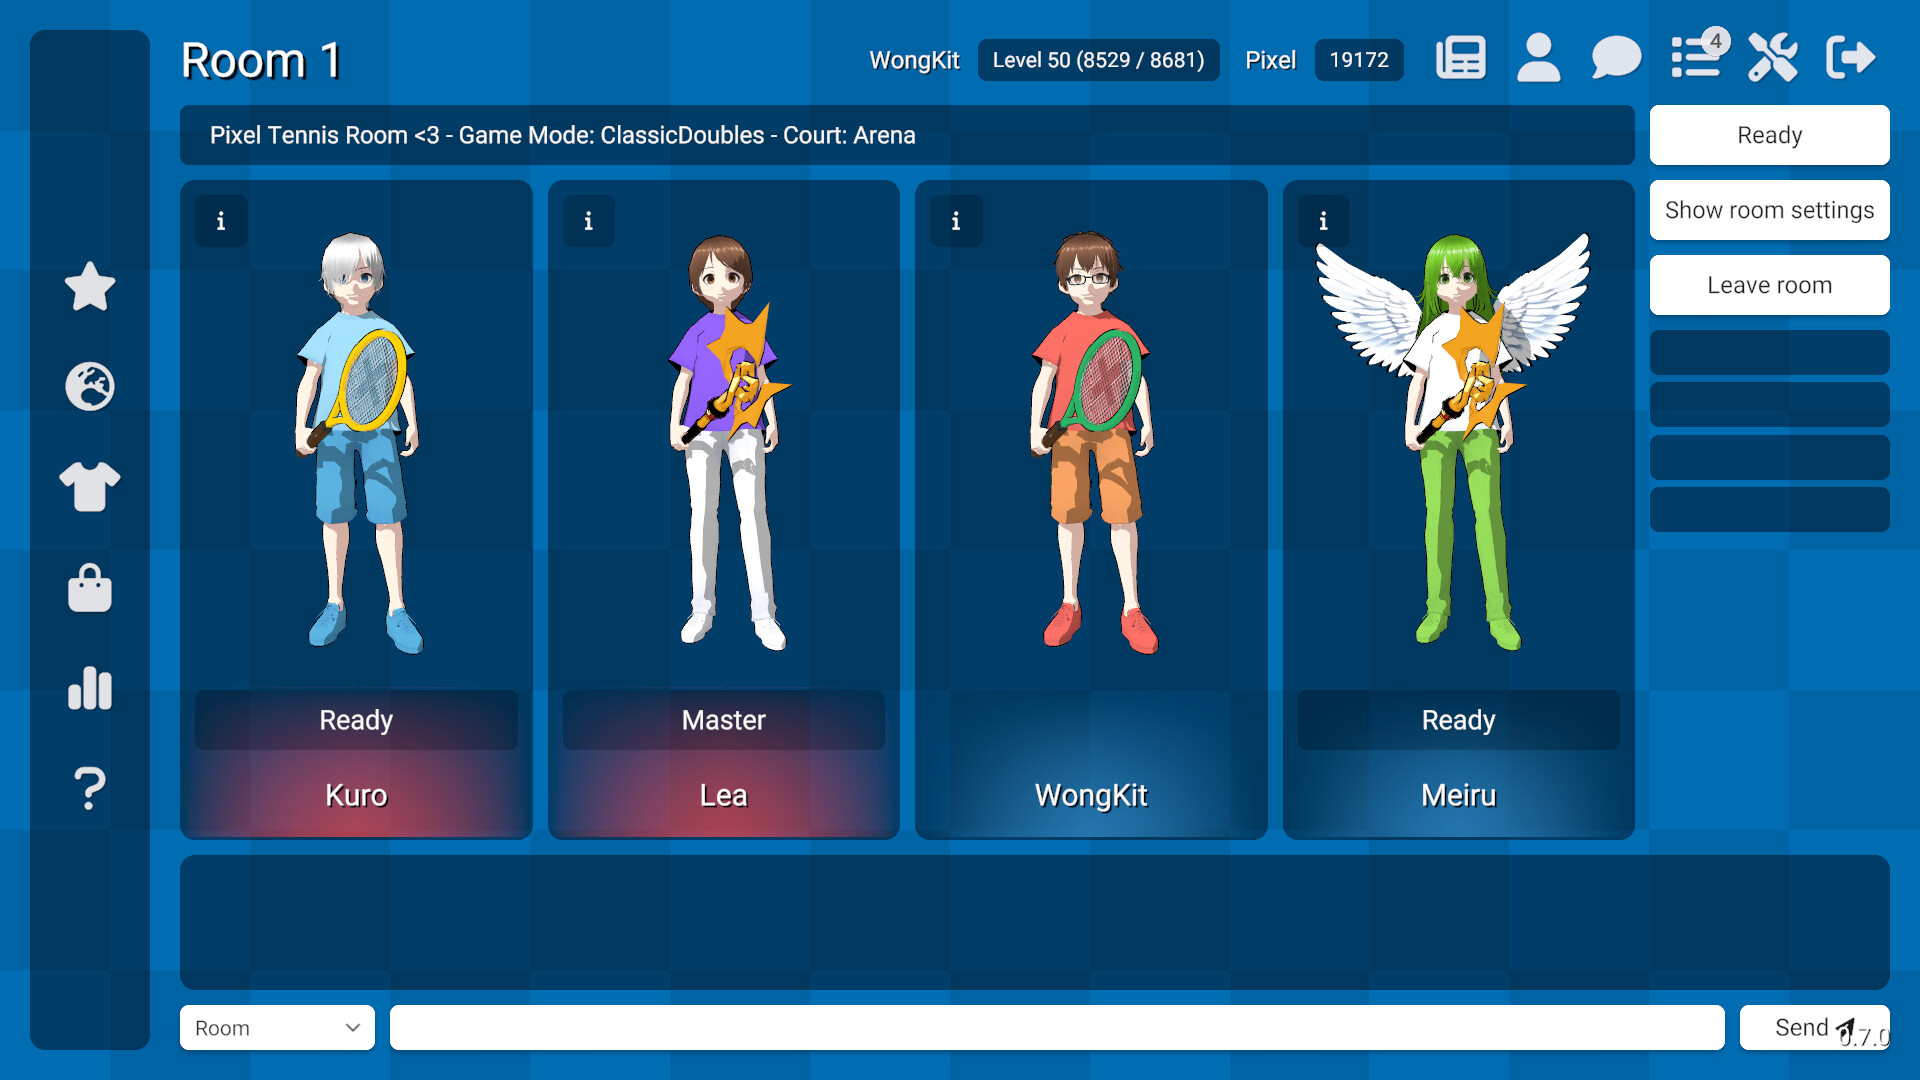Check the notification list with 4 alerts
1920x1080 pixels.
click(x=1694, y=57)
